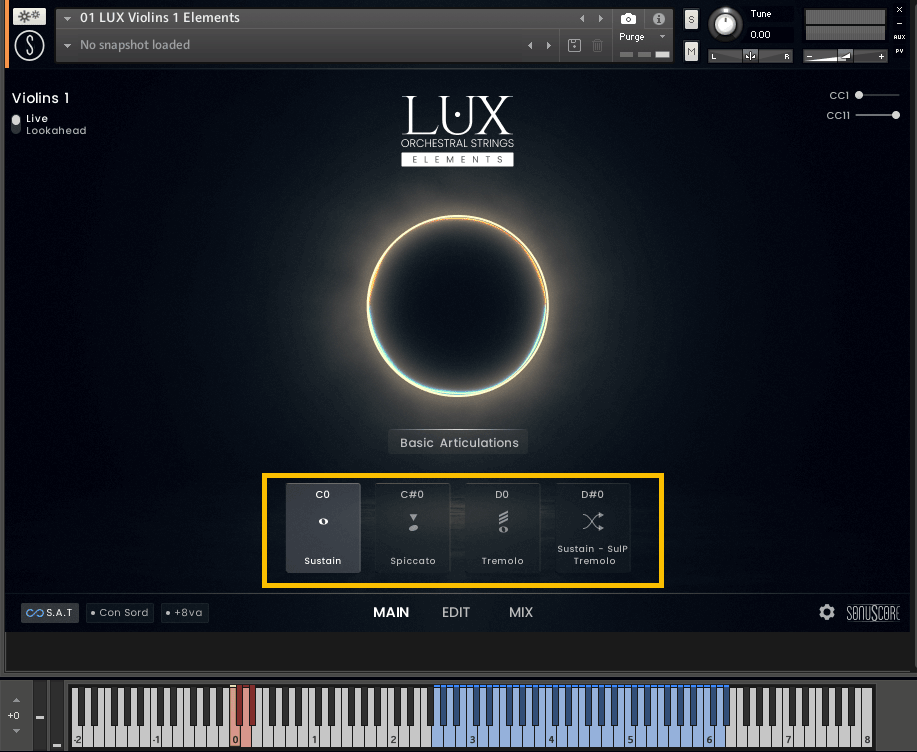Switch to the EDIT tab

pos(456,612)
